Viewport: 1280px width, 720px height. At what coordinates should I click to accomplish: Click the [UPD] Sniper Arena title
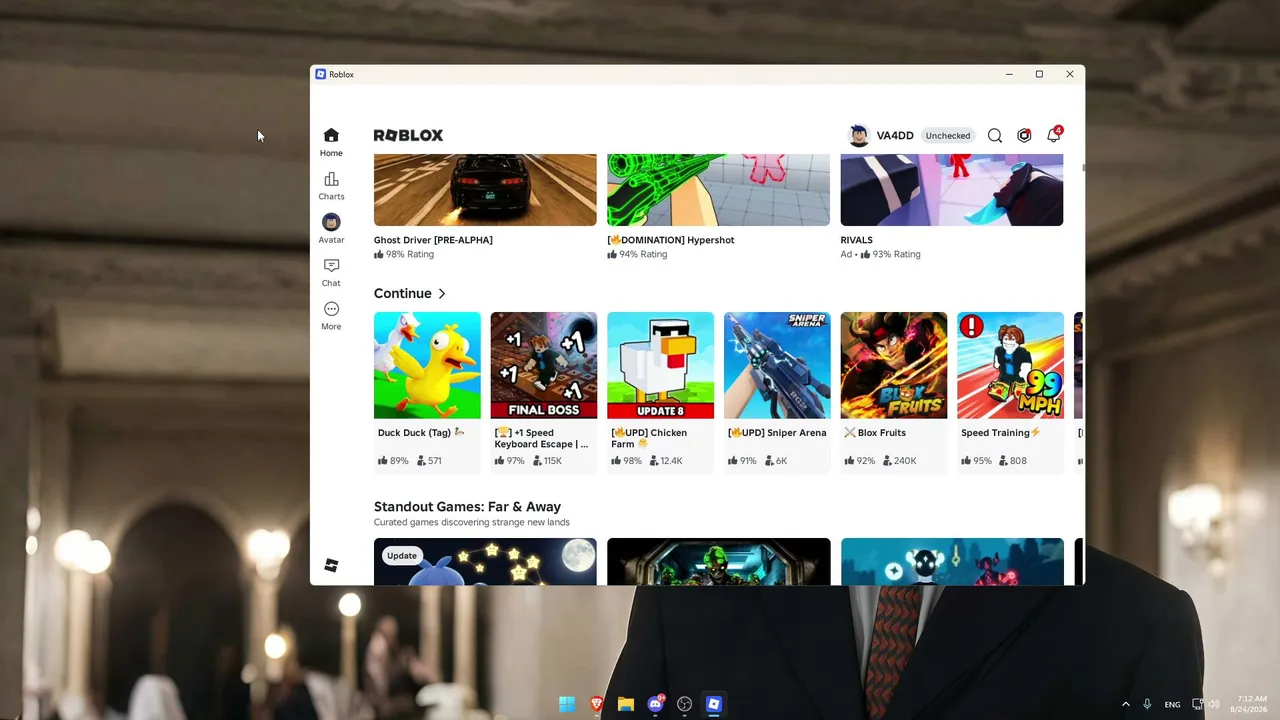pyautogui.click(x=777, y=433)
